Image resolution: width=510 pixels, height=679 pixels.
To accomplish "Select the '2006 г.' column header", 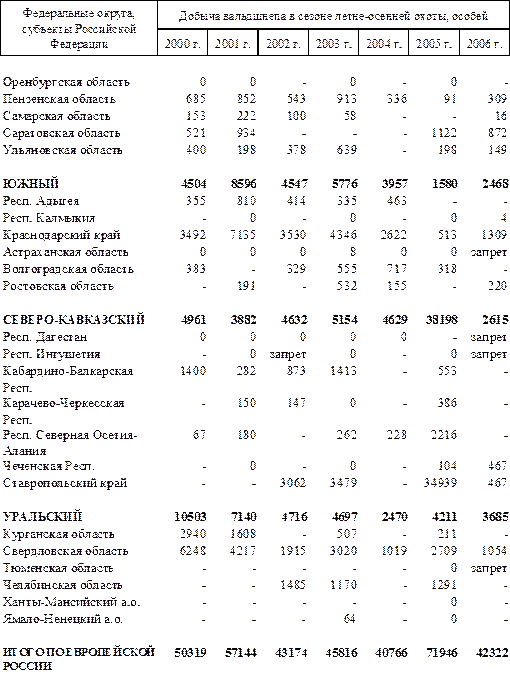I will pos(484,44).
